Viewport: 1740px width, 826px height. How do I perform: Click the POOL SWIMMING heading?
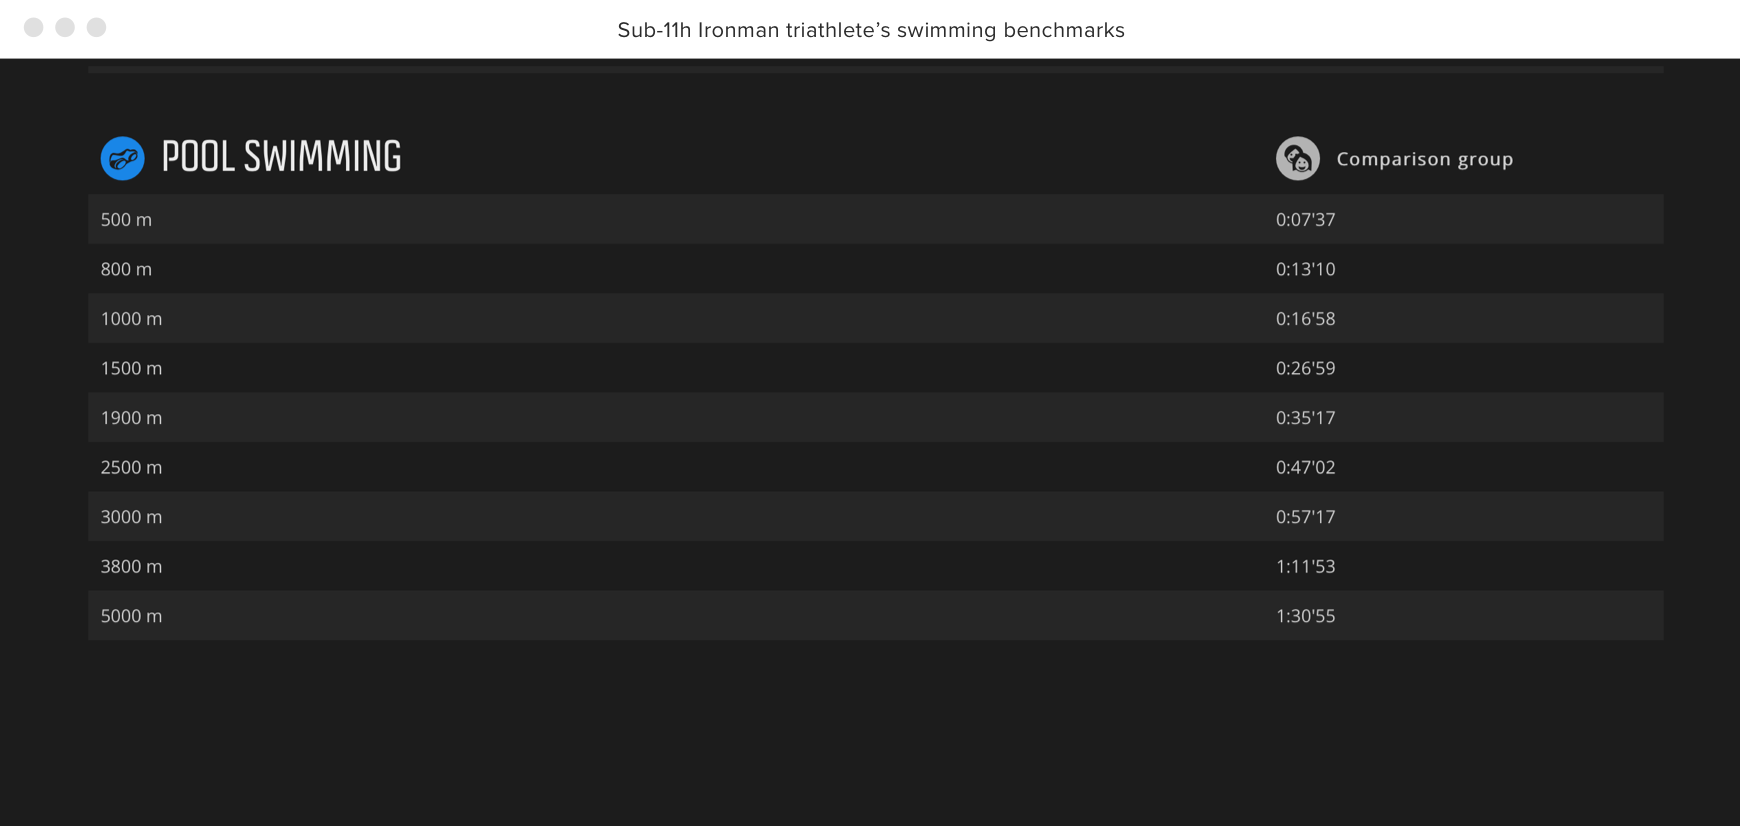[281, 157]
